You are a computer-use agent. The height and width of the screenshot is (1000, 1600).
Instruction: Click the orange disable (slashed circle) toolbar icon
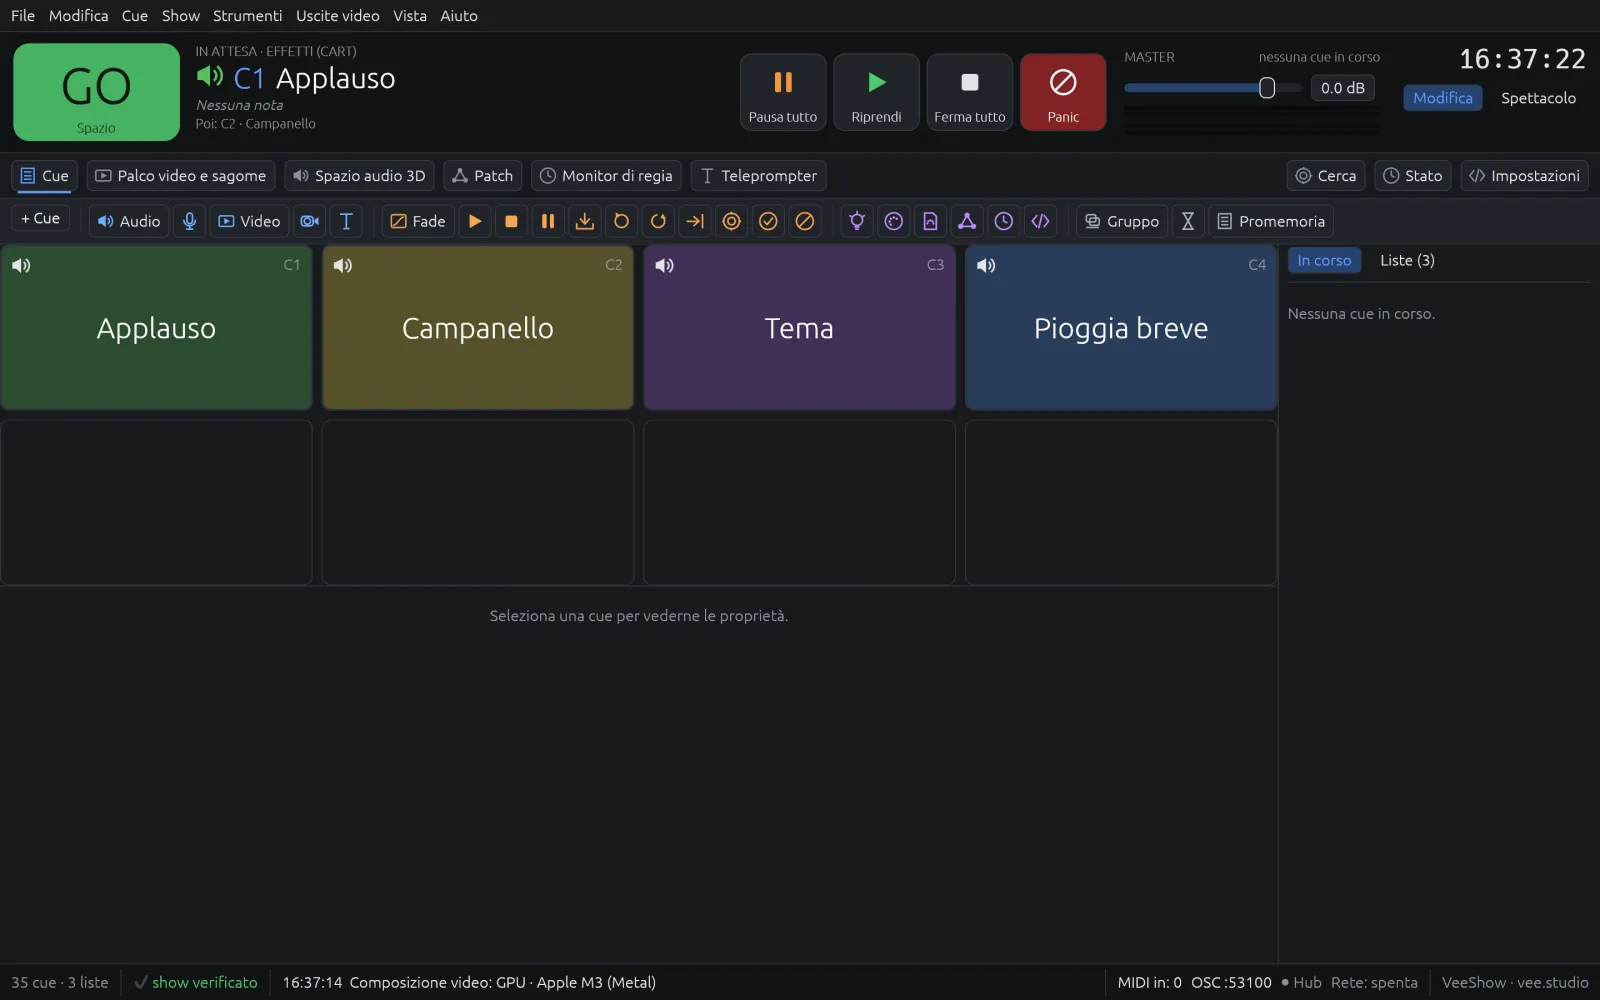(x=805, y=221)
